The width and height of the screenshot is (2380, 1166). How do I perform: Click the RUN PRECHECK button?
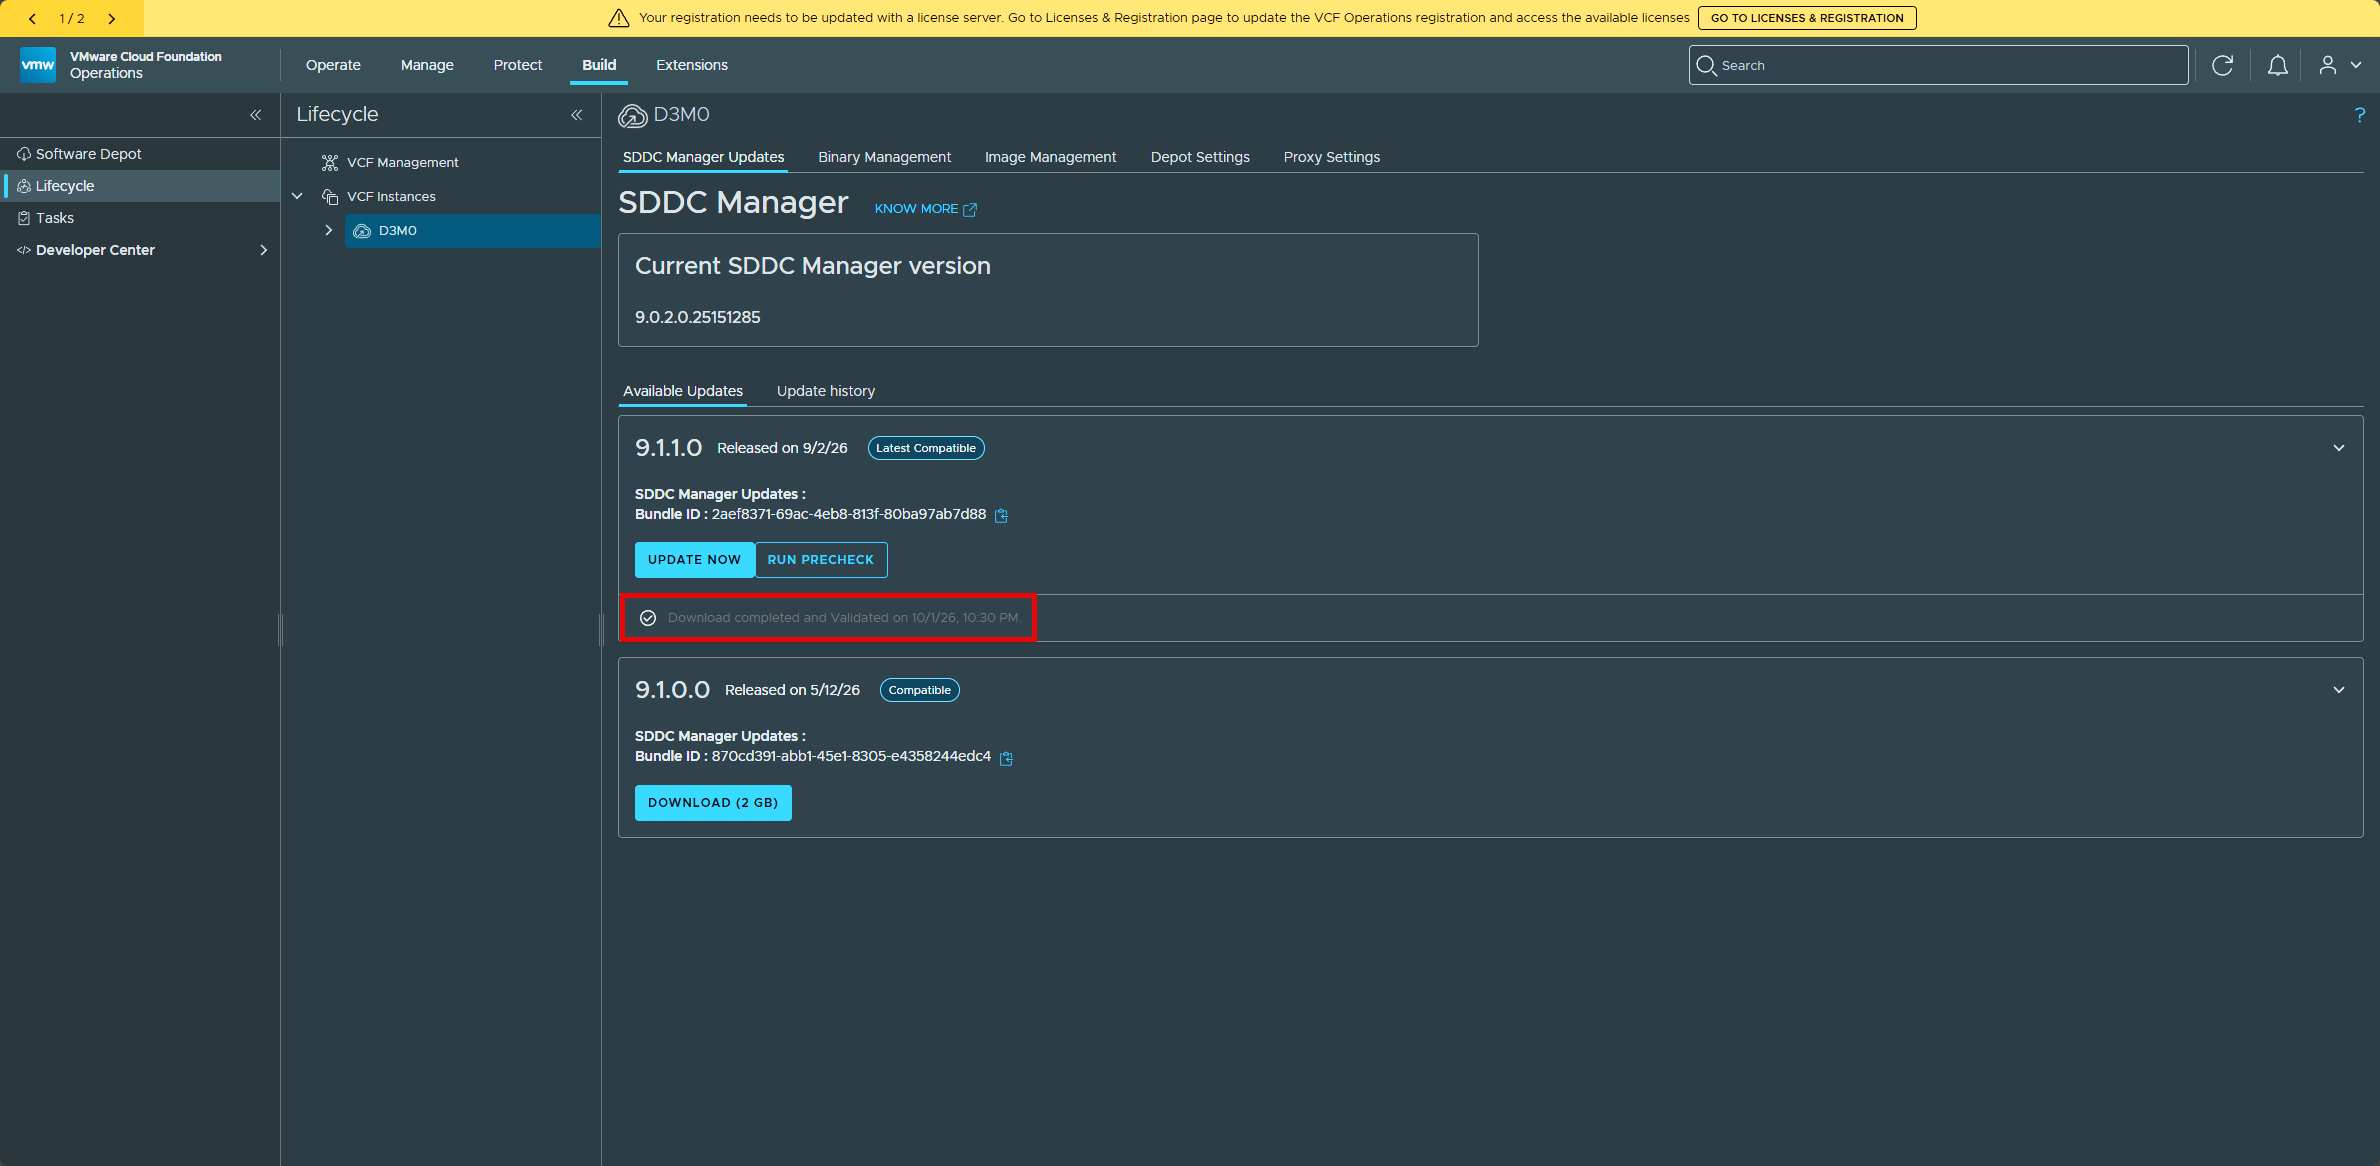coord(820,560)
